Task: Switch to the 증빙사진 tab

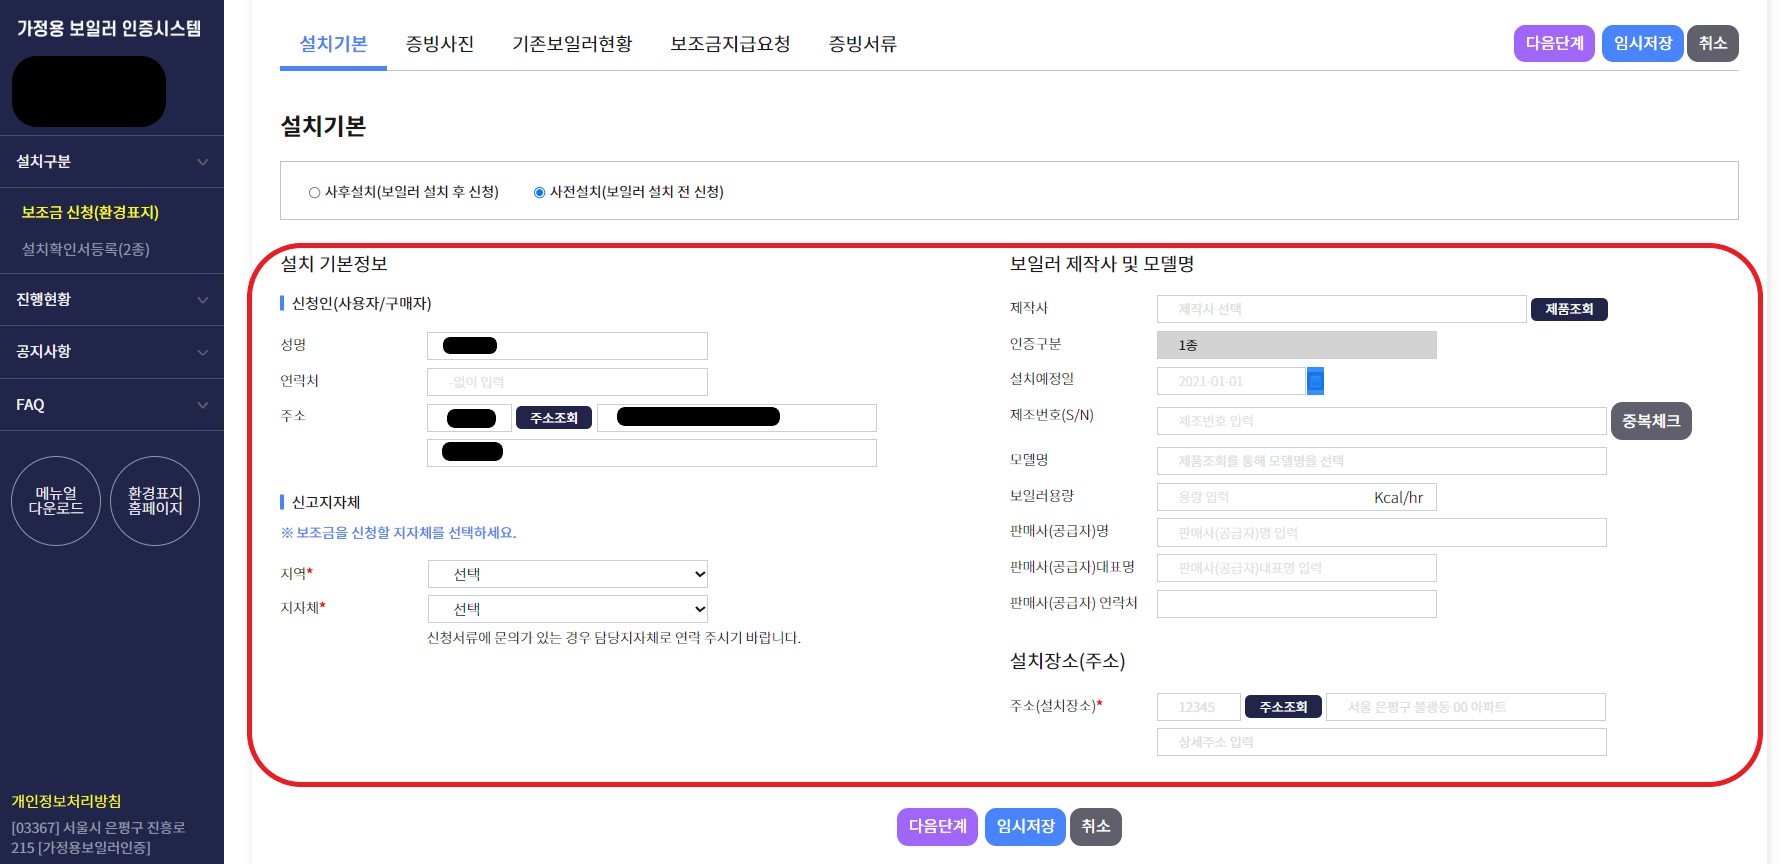Action: pos(440,44)
